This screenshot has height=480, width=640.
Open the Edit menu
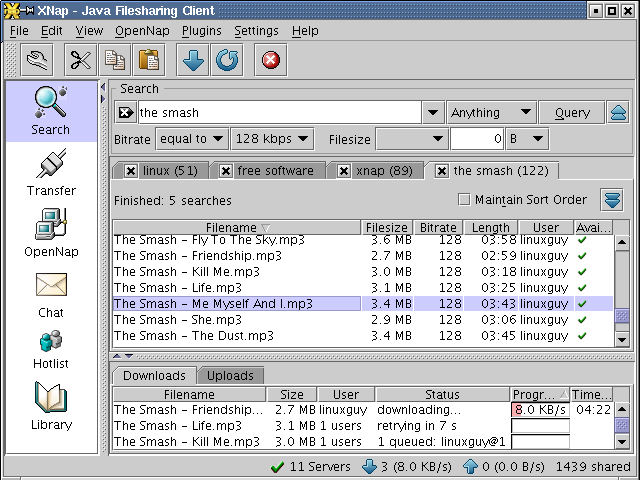51,31
